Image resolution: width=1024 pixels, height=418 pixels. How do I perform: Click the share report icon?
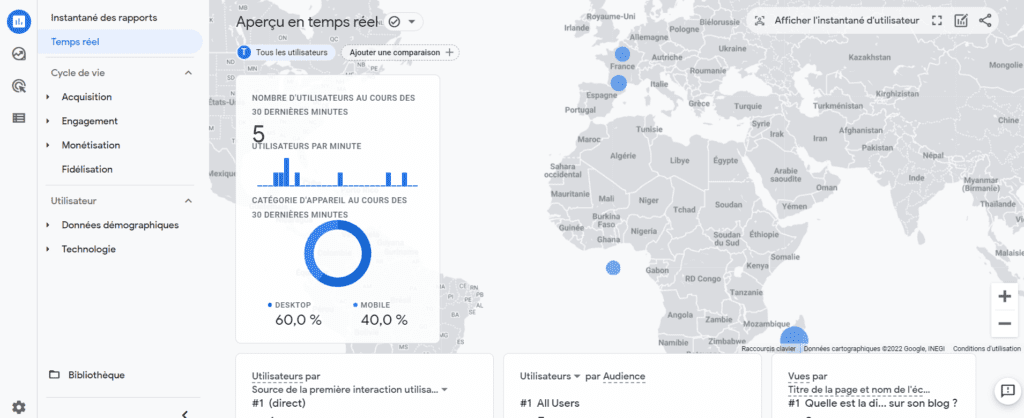(985, 20)
